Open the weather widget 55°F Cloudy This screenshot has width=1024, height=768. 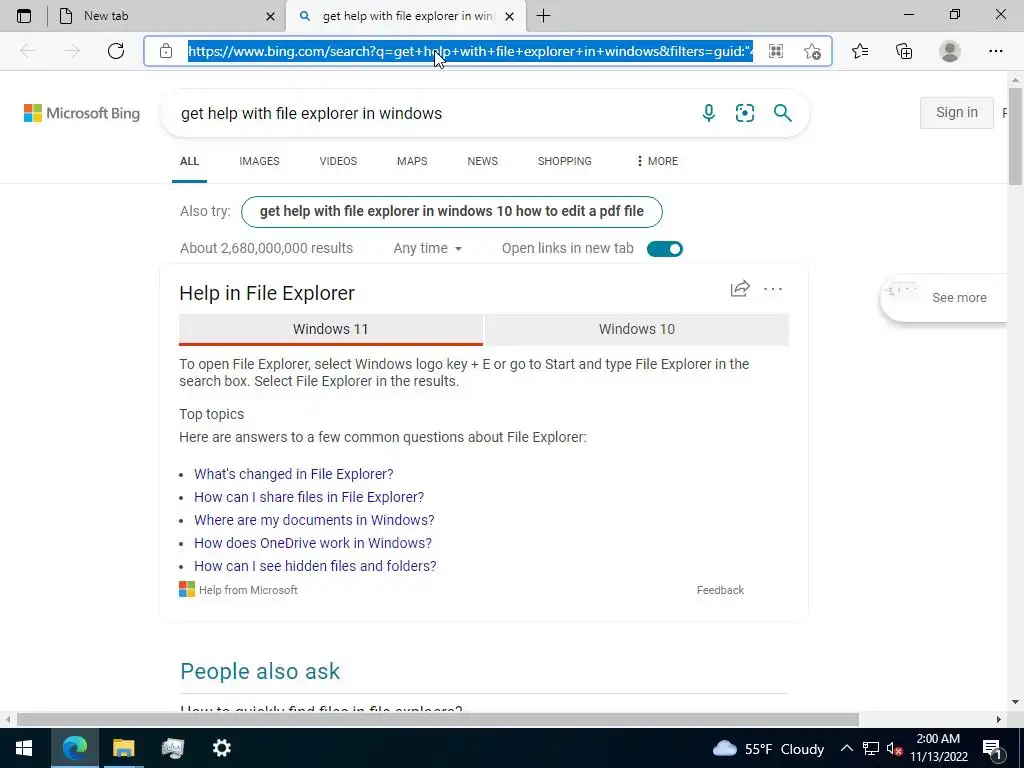click(768, 748)
